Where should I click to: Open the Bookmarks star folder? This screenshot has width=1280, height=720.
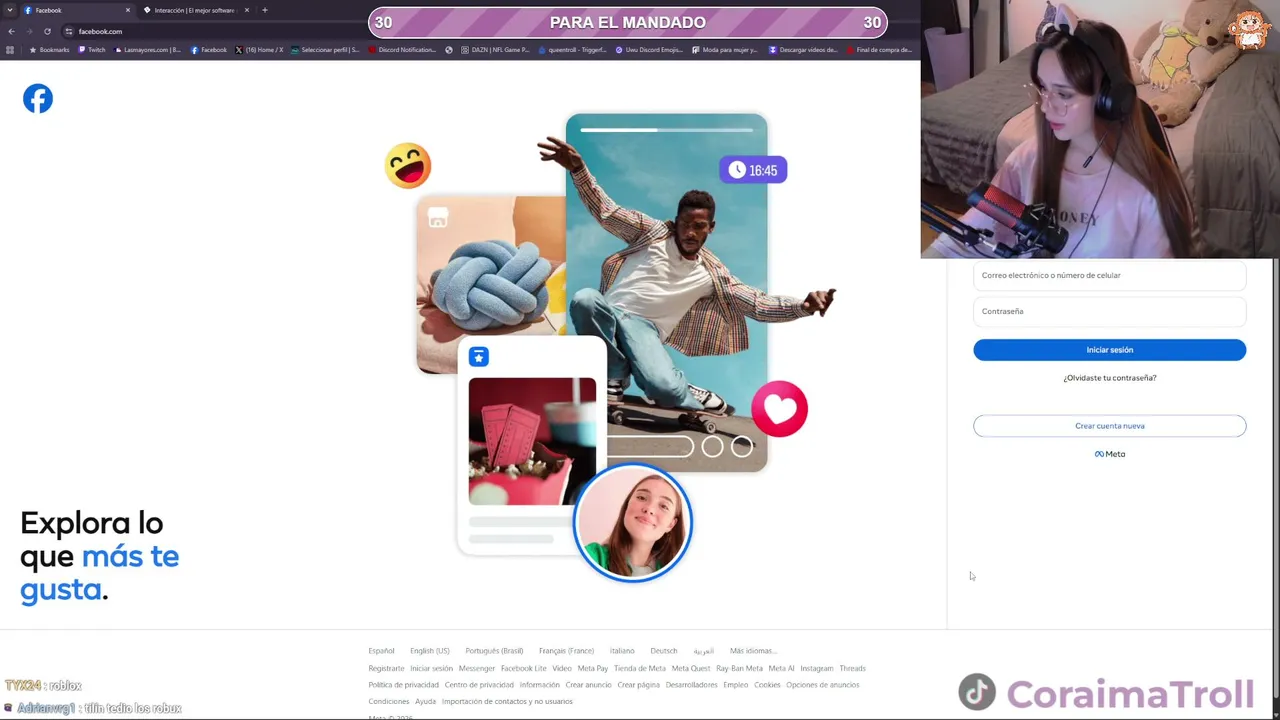(49, 50)
